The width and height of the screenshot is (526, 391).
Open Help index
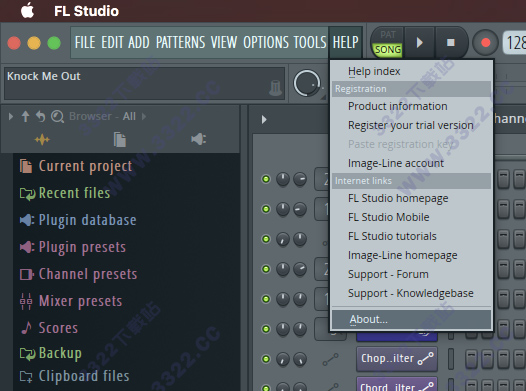(x=411, y=71)
